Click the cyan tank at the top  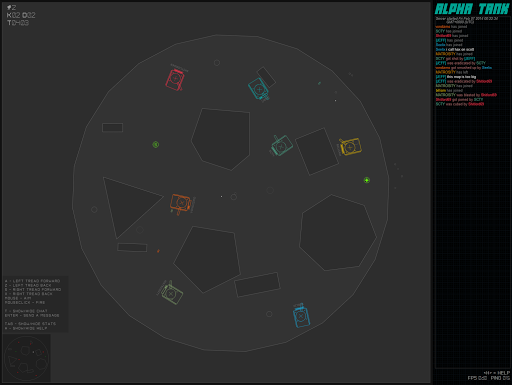tap(259, 89)
